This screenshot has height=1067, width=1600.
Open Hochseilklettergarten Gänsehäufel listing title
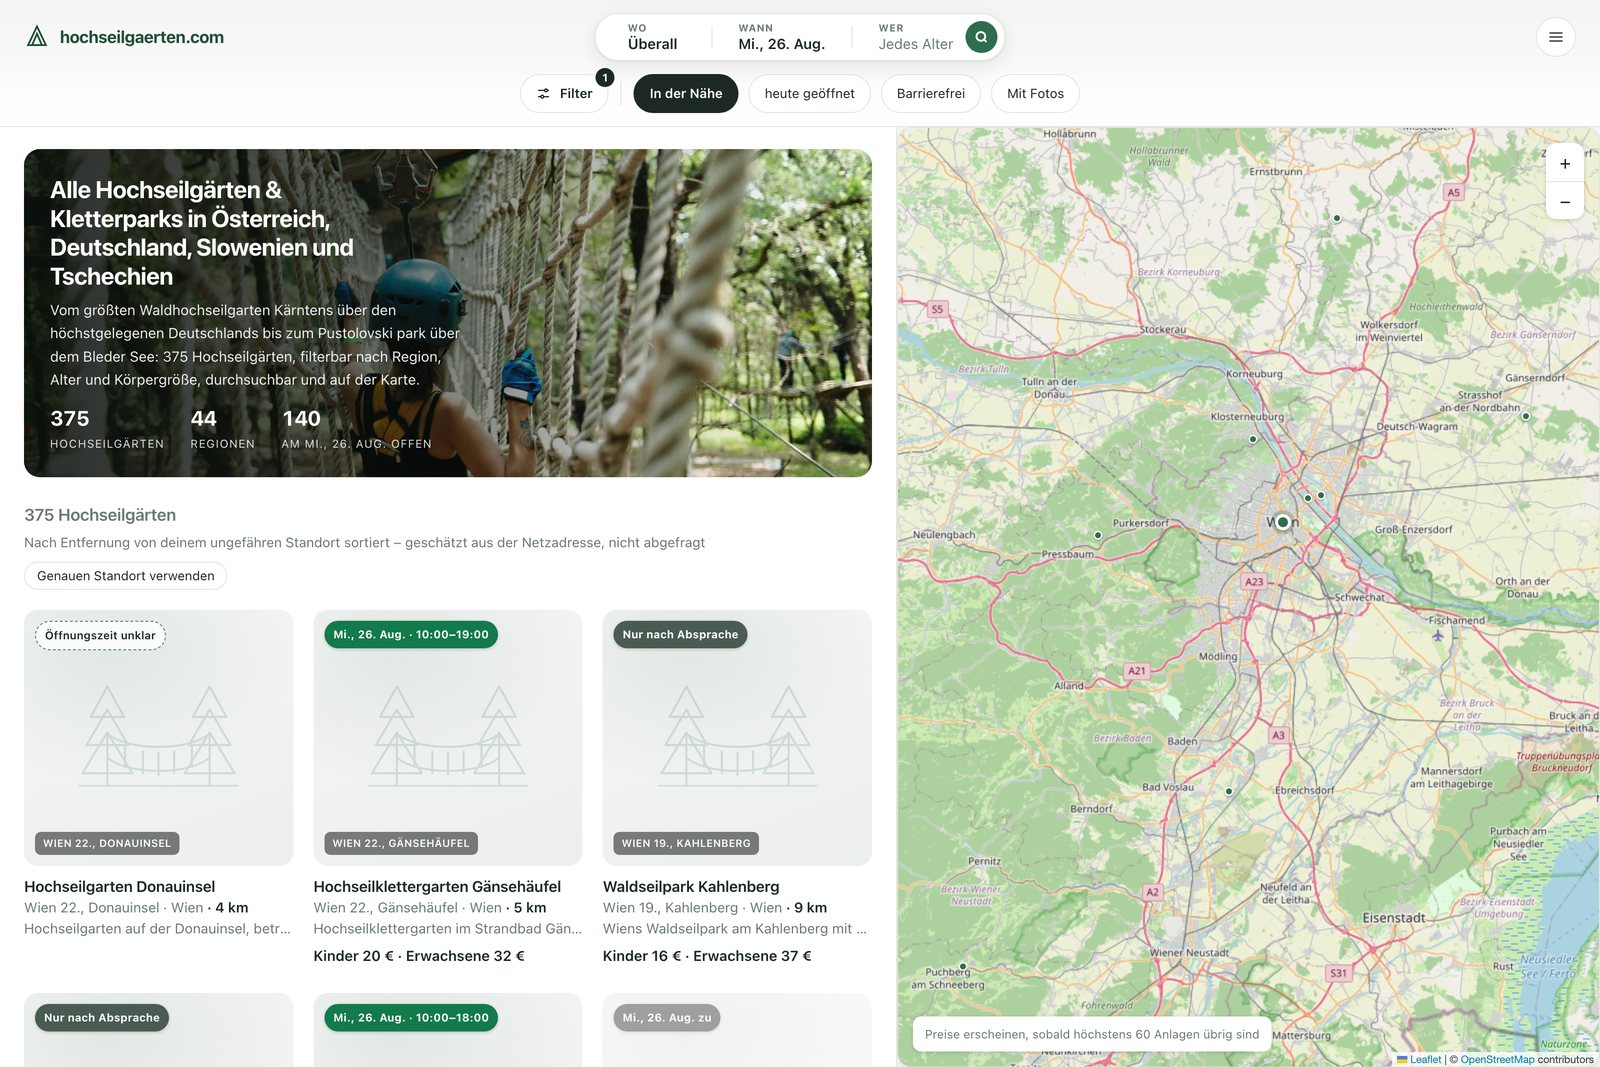(437, 887)
